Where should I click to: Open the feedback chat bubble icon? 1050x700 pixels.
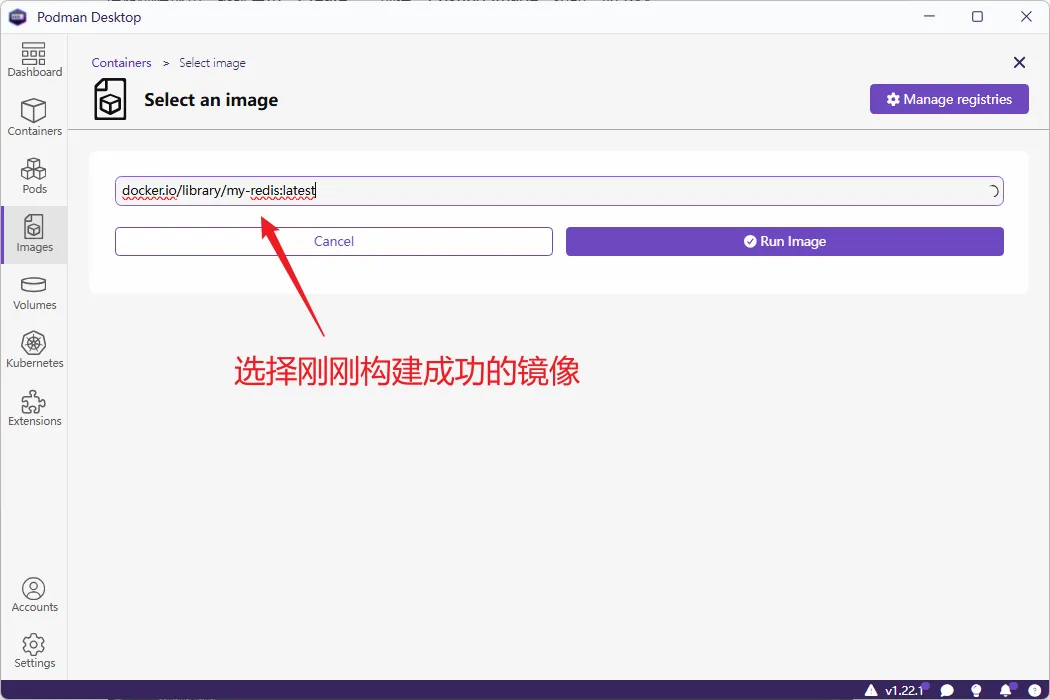point(947,690)
